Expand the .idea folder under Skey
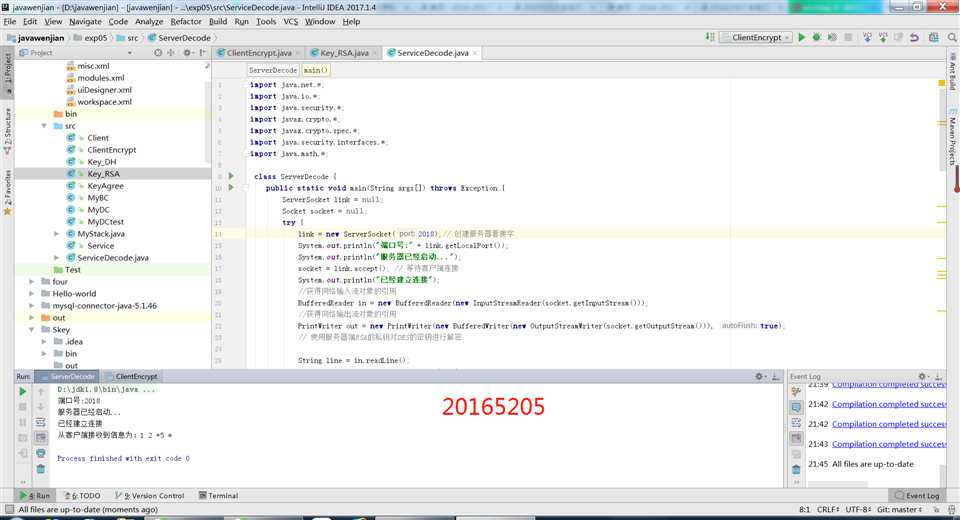The height and width of the screenshot is (520, 960). click(x=44, y=342)
